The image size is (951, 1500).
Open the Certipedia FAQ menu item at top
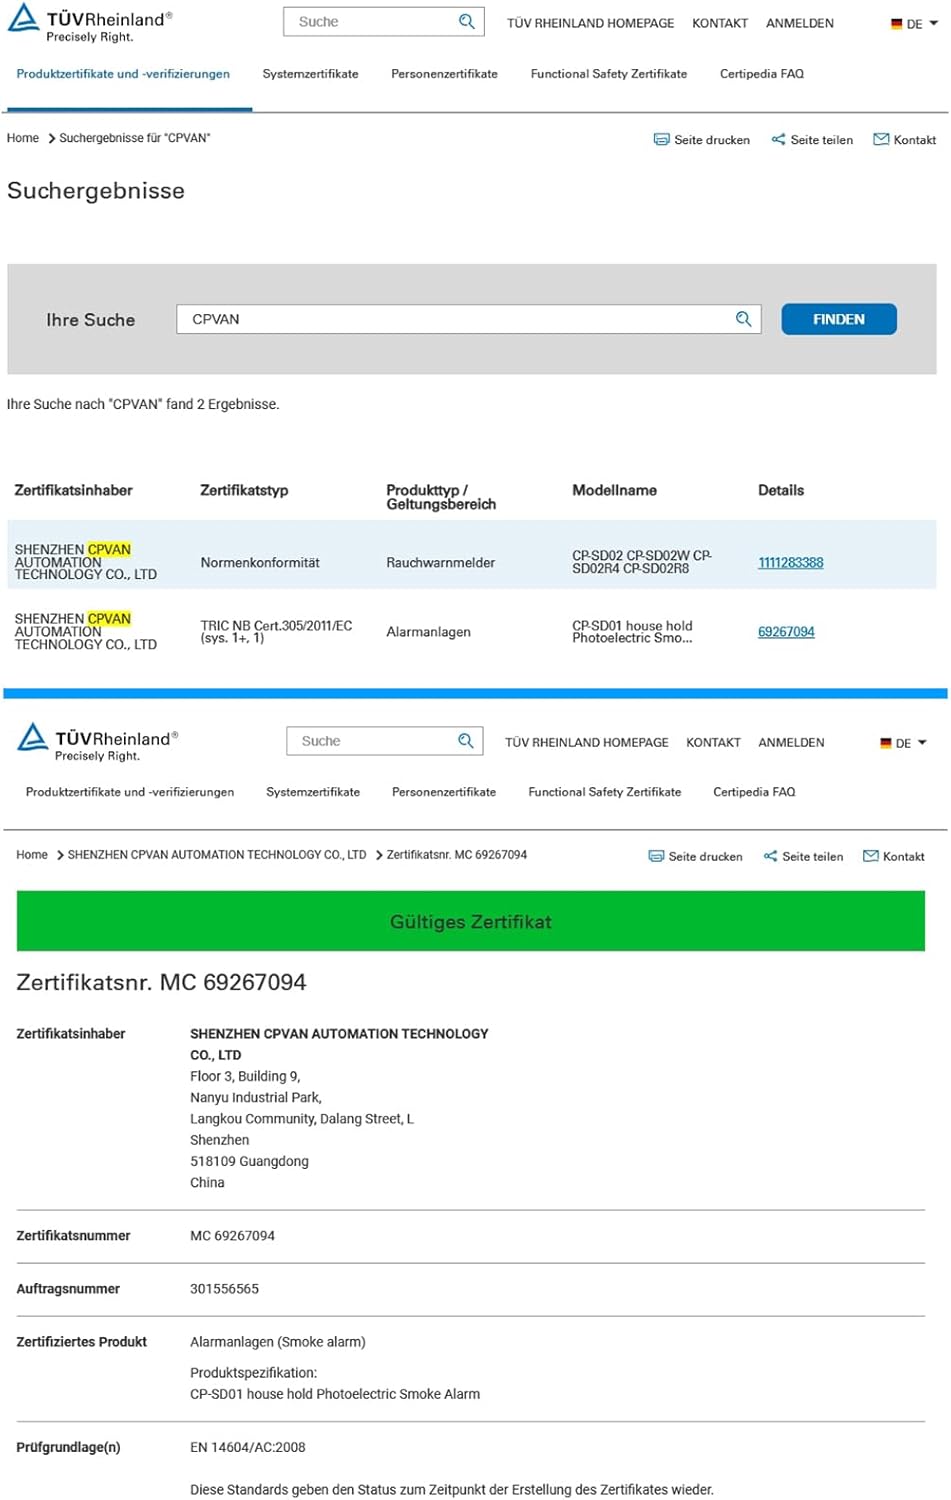click(x=762, y=74)
